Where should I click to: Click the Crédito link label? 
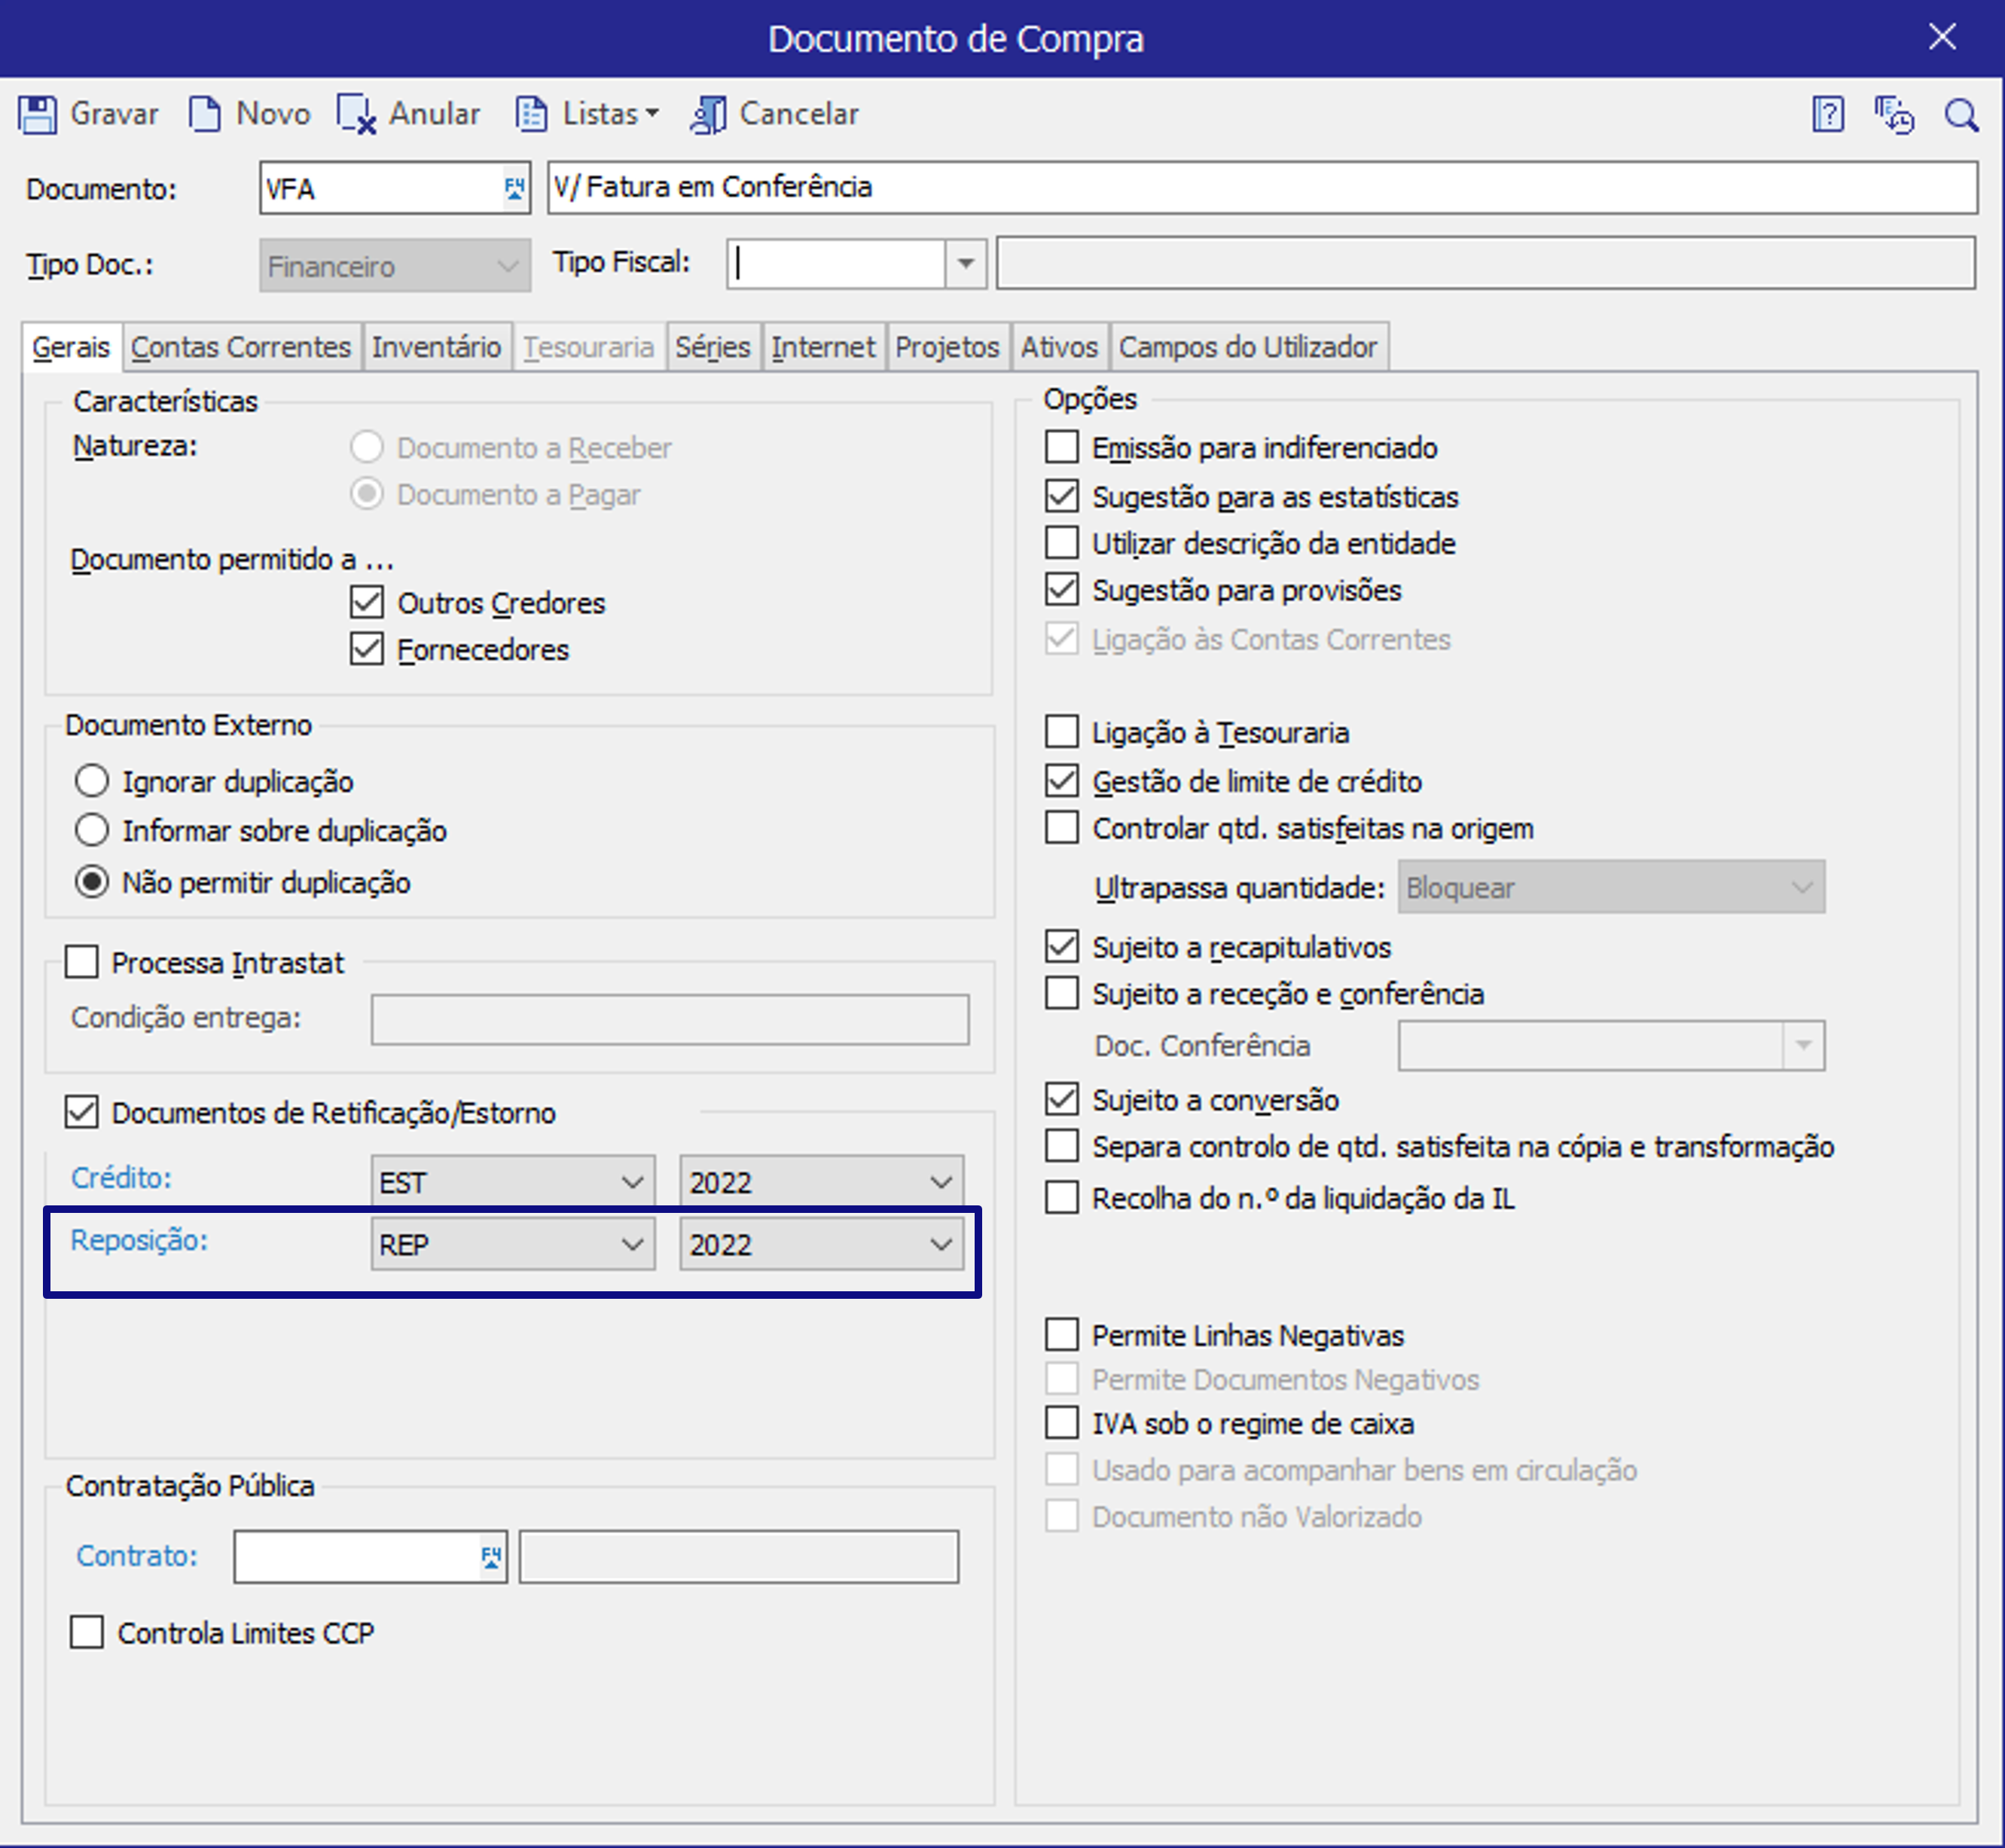121,1178
